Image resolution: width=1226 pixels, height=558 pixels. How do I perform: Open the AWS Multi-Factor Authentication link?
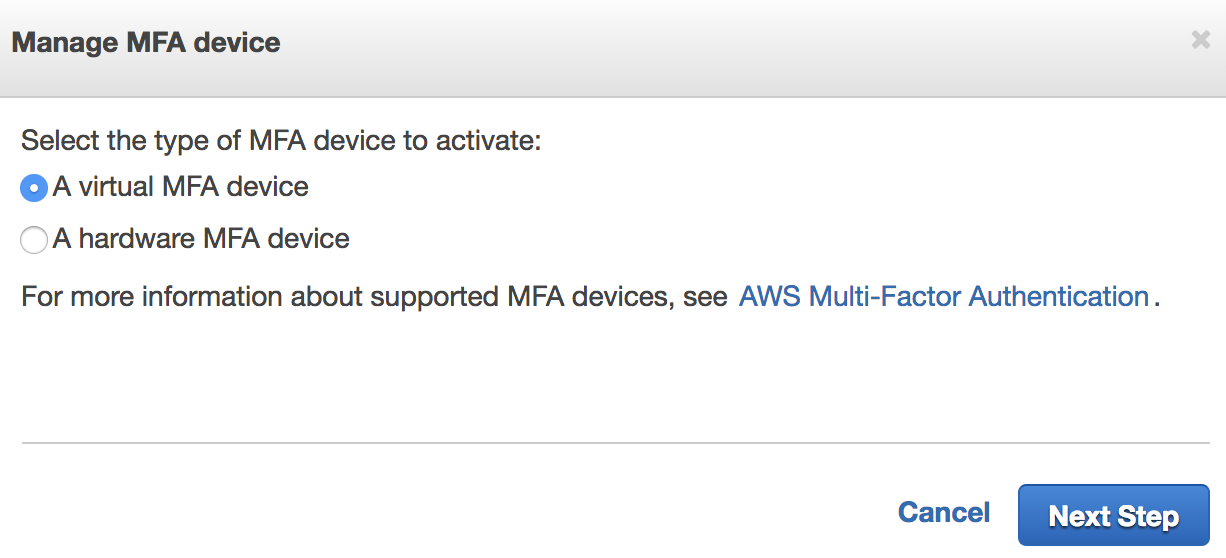[943, 297]
